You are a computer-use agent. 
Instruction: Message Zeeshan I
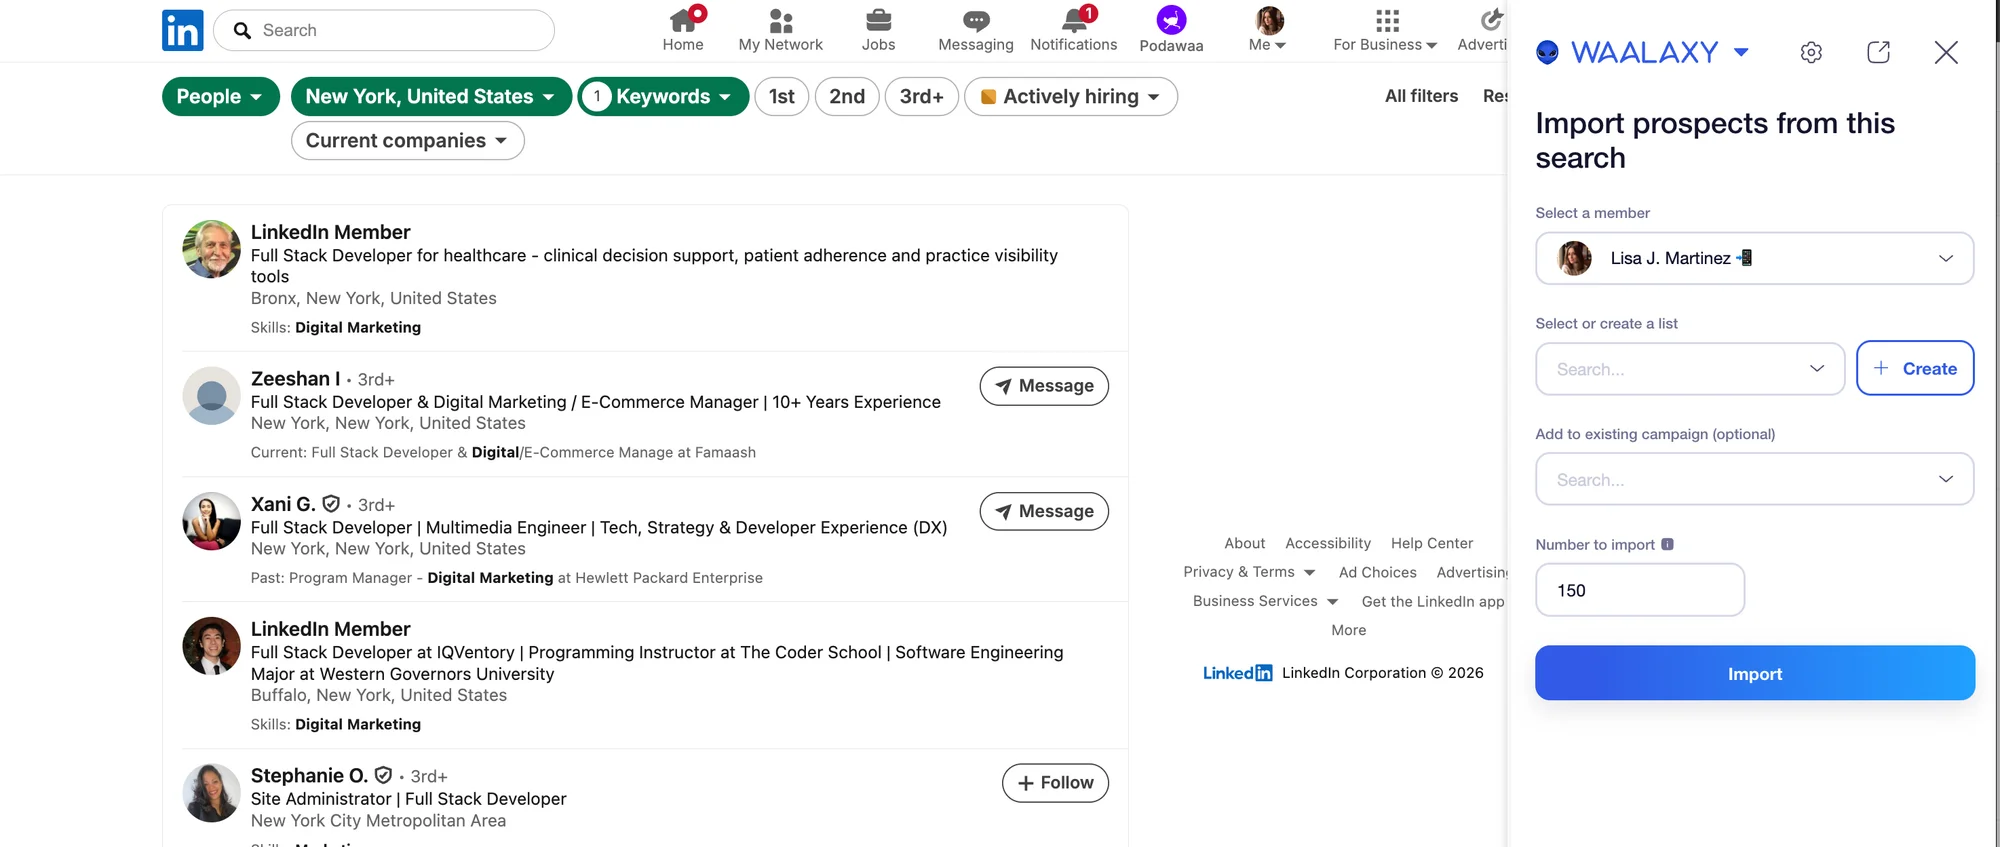click(1044, 386)
